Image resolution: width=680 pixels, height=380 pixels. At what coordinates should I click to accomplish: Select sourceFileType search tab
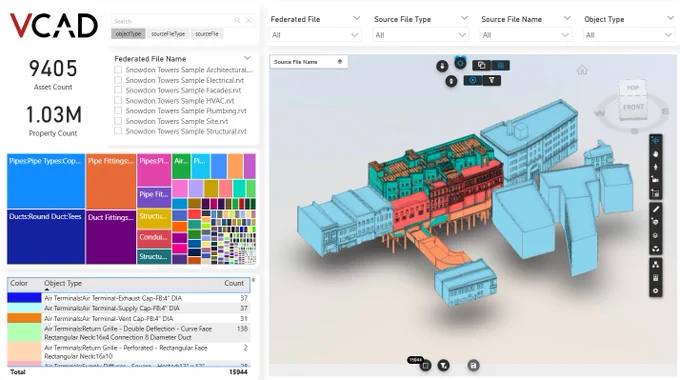point(168,34)
